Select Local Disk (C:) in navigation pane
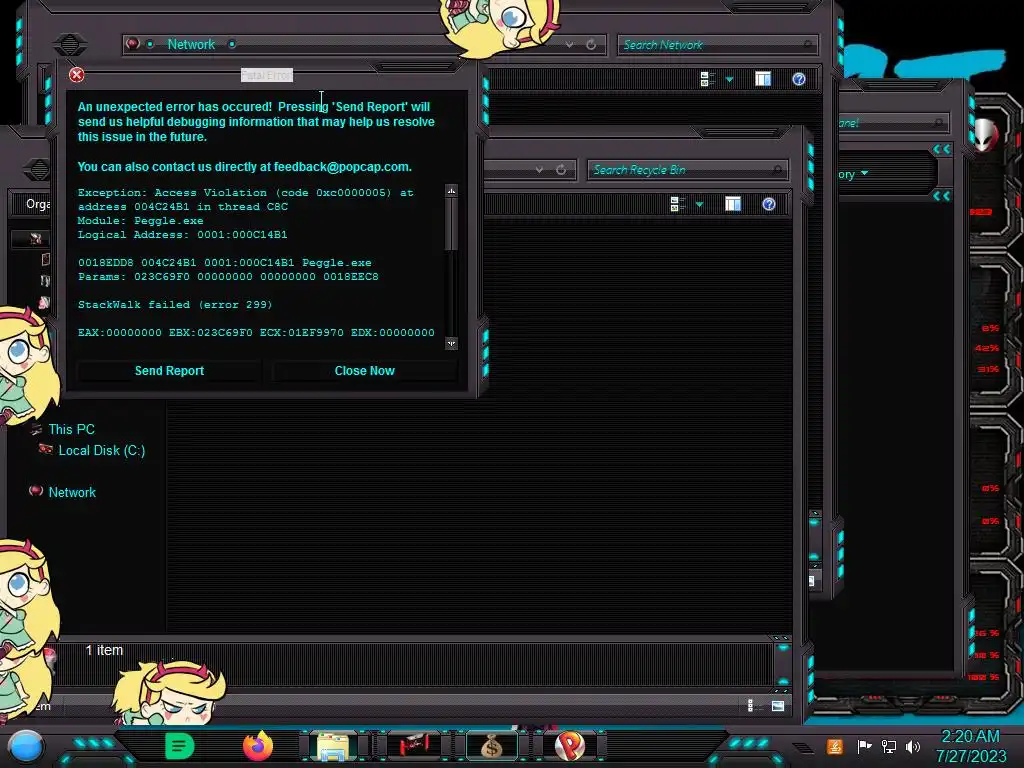Screen dimensions: 1024x768 101,451
